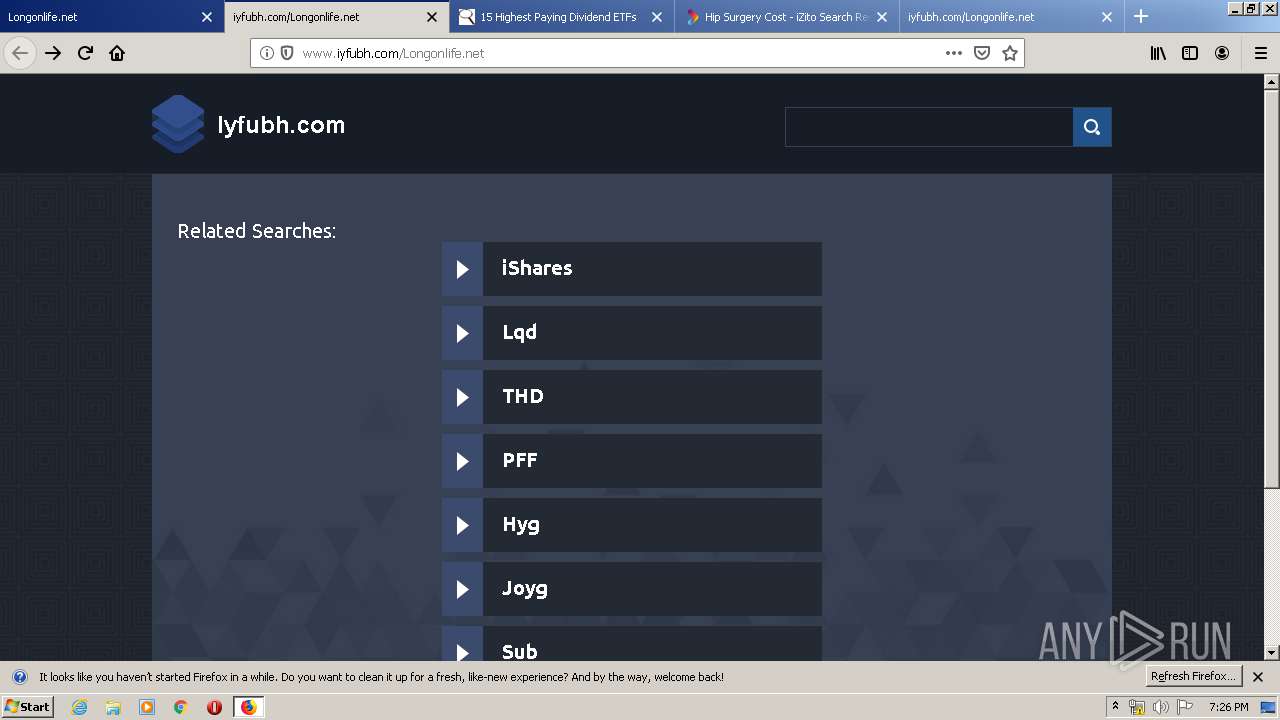Show site information icon in the address bar
Viewport: 1280px width, 720px height.
(x=267, y=53)
